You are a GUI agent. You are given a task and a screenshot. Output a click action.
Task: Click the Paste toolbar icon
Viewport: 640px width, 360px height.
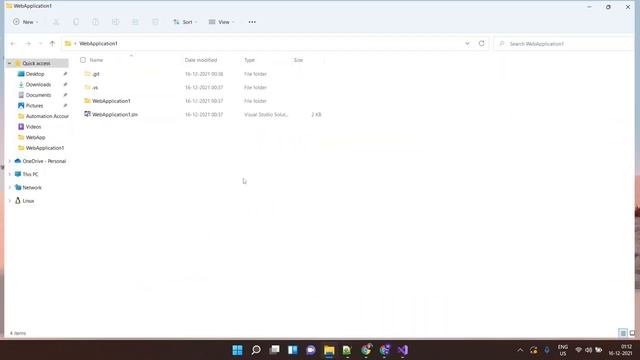coord(95,22)
